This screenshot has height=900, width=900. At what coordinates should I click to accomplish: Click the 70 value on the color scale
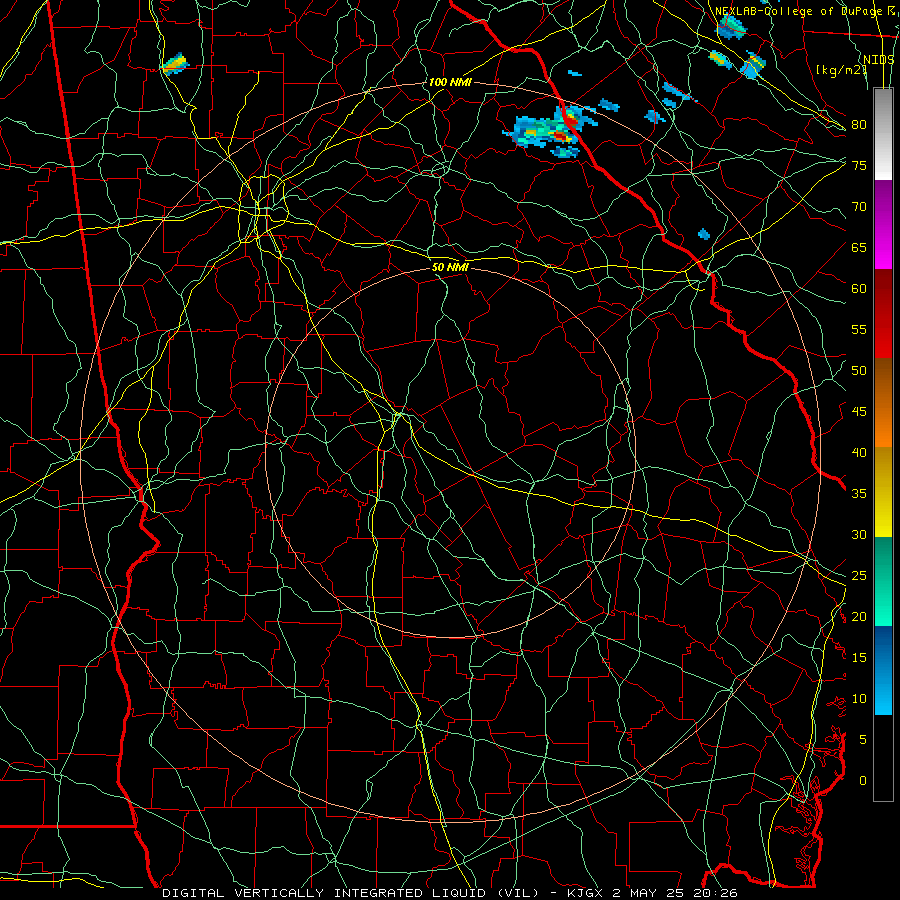tap(859, 207)
